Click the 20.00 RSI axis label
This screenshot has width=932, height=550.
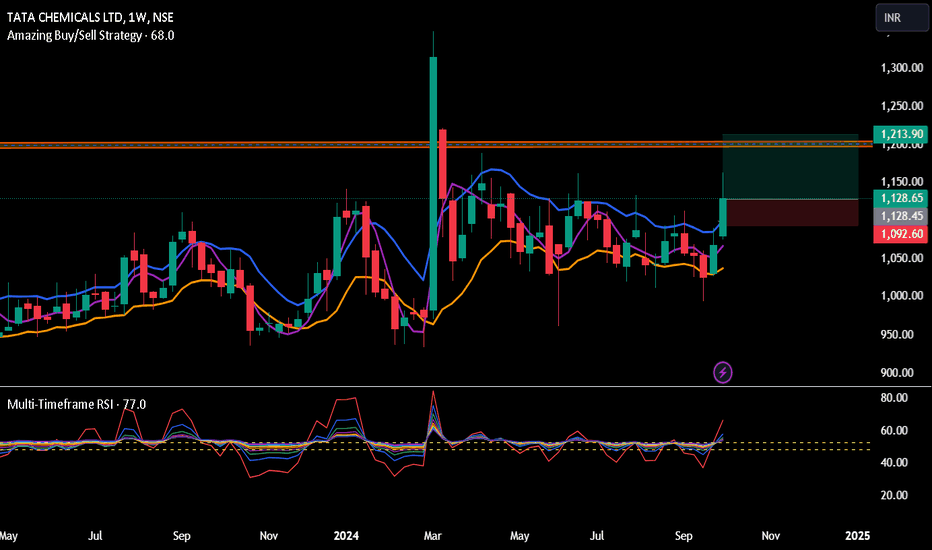894,495
